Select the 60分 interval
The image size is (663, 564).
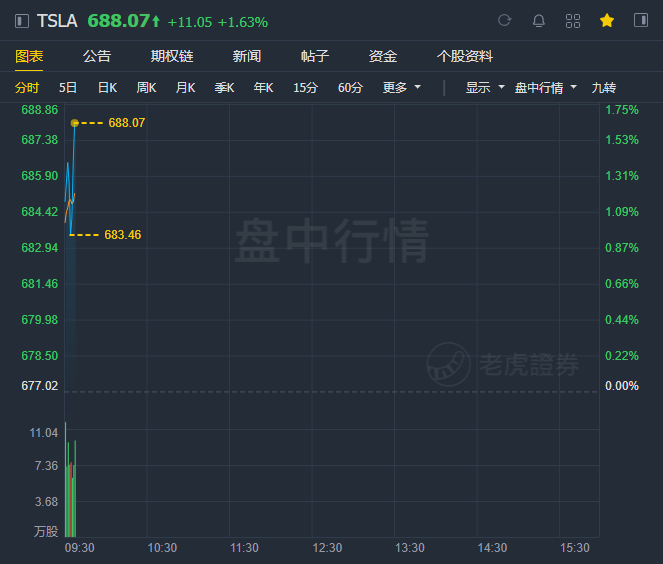coord(351,88)
